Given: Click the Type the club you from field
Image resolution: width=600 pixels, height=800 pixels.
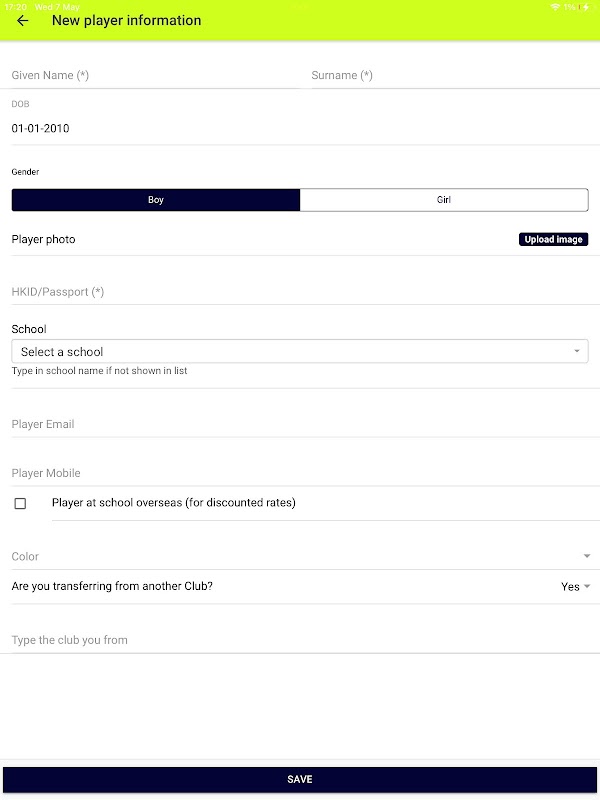Looking at the screenshot, I should point(299,640).
